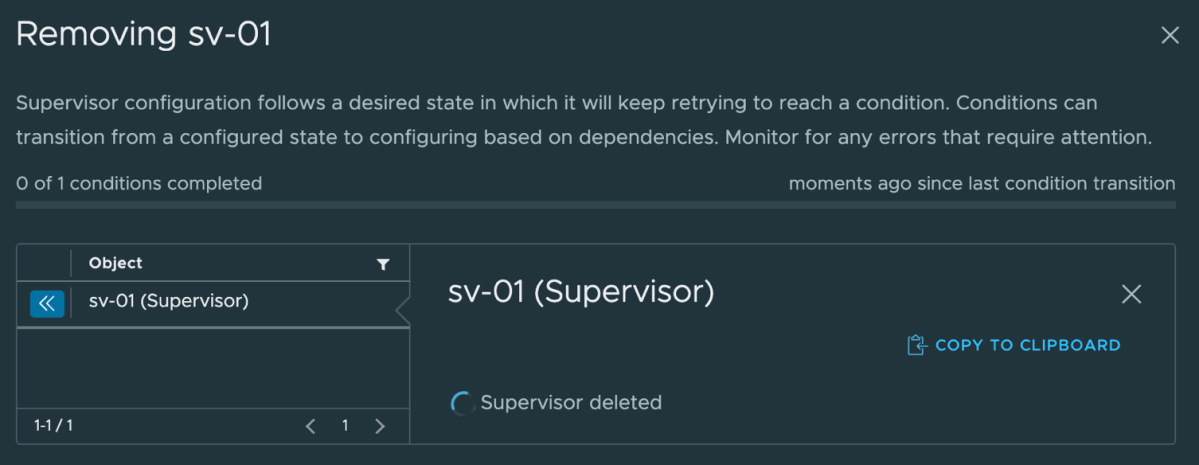Close the Removing sv-01 dialog
Image resolution: width=1199 pixels, height=465 pixels.
[x=1169, y=36]
